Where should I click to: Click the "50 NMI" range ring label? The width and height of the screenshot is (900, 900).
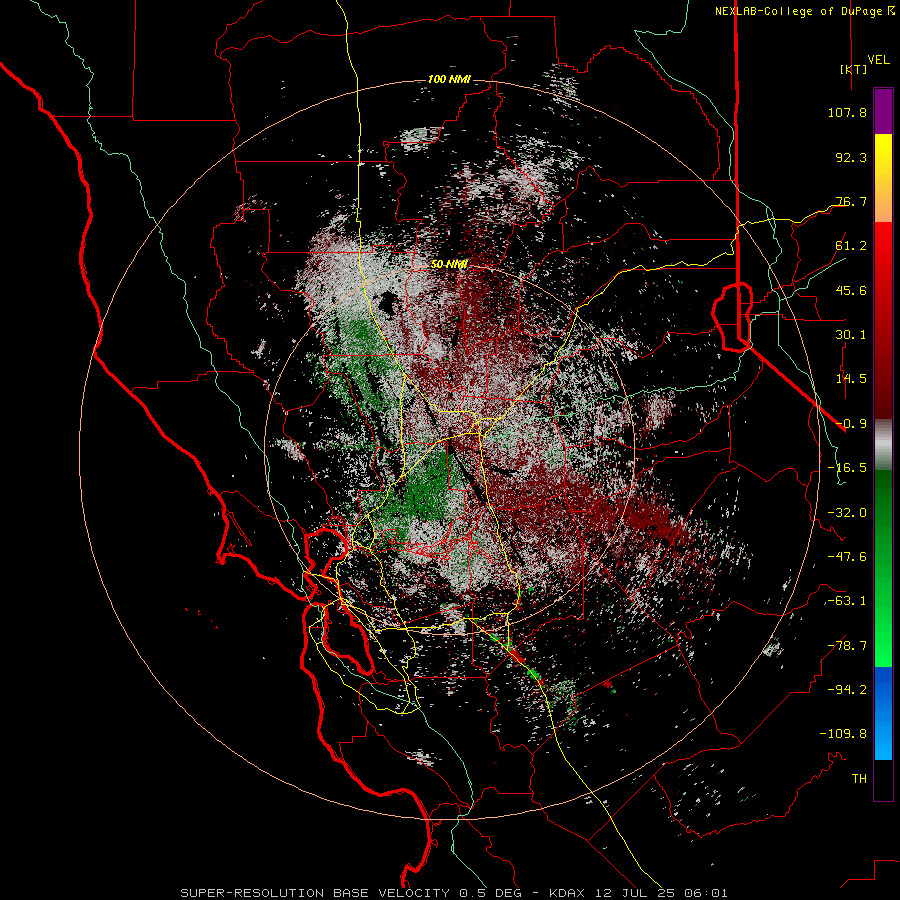point(449,264)
